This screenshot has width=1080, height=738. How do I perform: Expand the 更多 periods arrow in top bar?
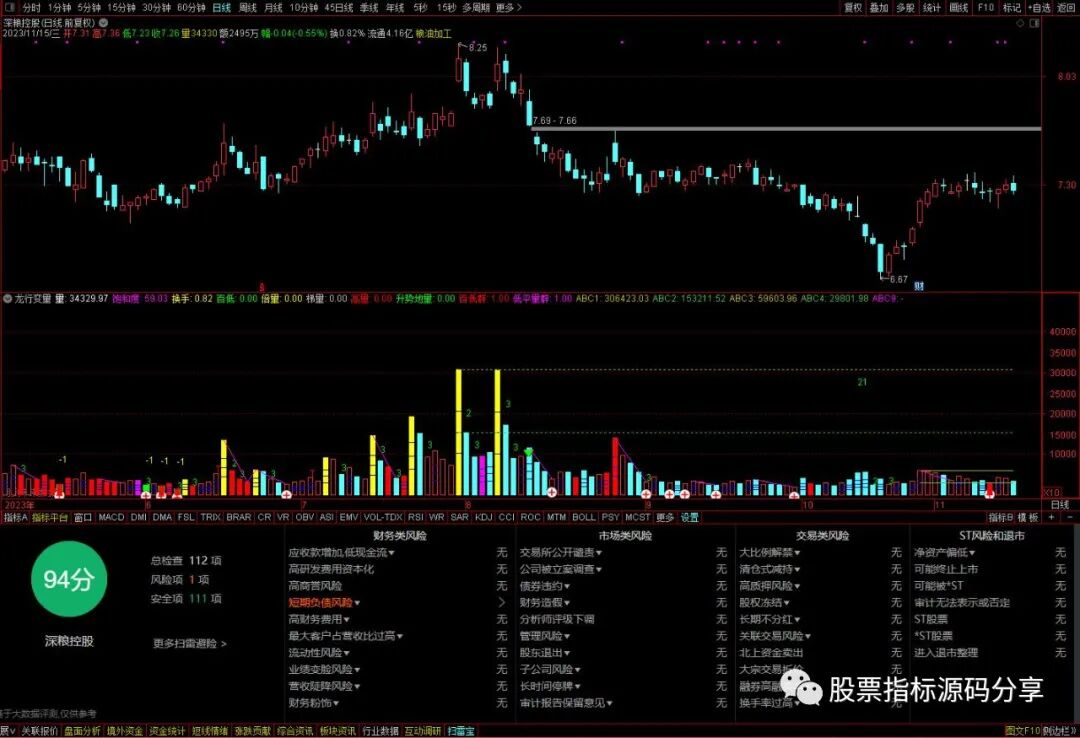pyautogui.click(x=509, y=8)
